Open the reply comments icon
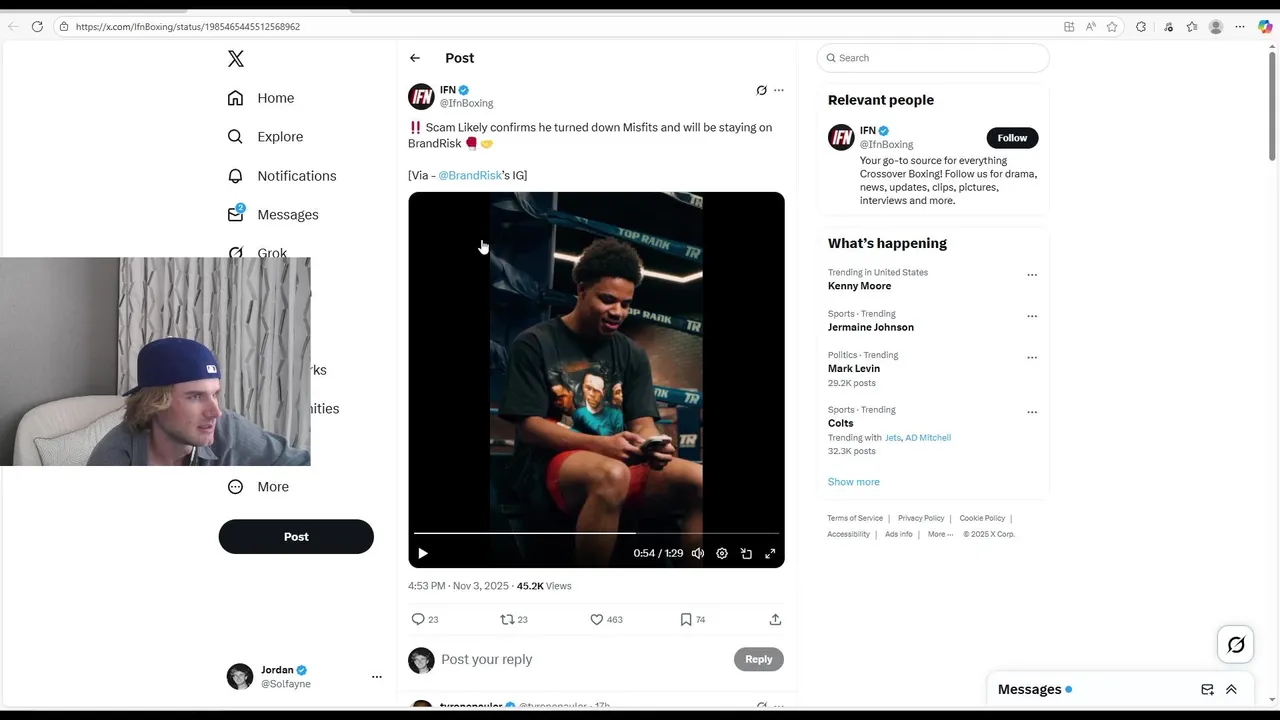Screen dimensions: 1280x720 click(x=418, y=619)
